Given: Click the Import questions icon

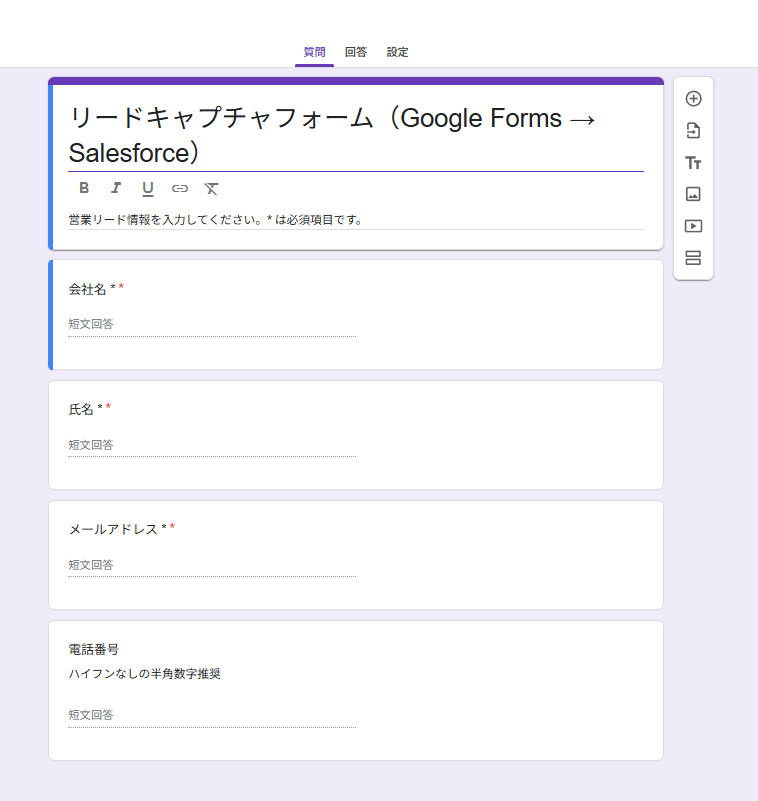Looking at the screenshot, I should 693,131.
